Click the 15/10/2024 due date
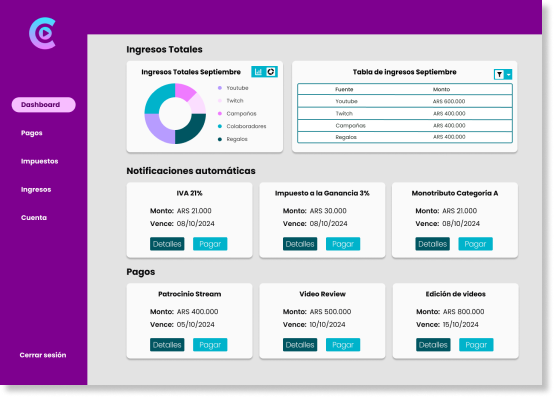 coord(461,324)
